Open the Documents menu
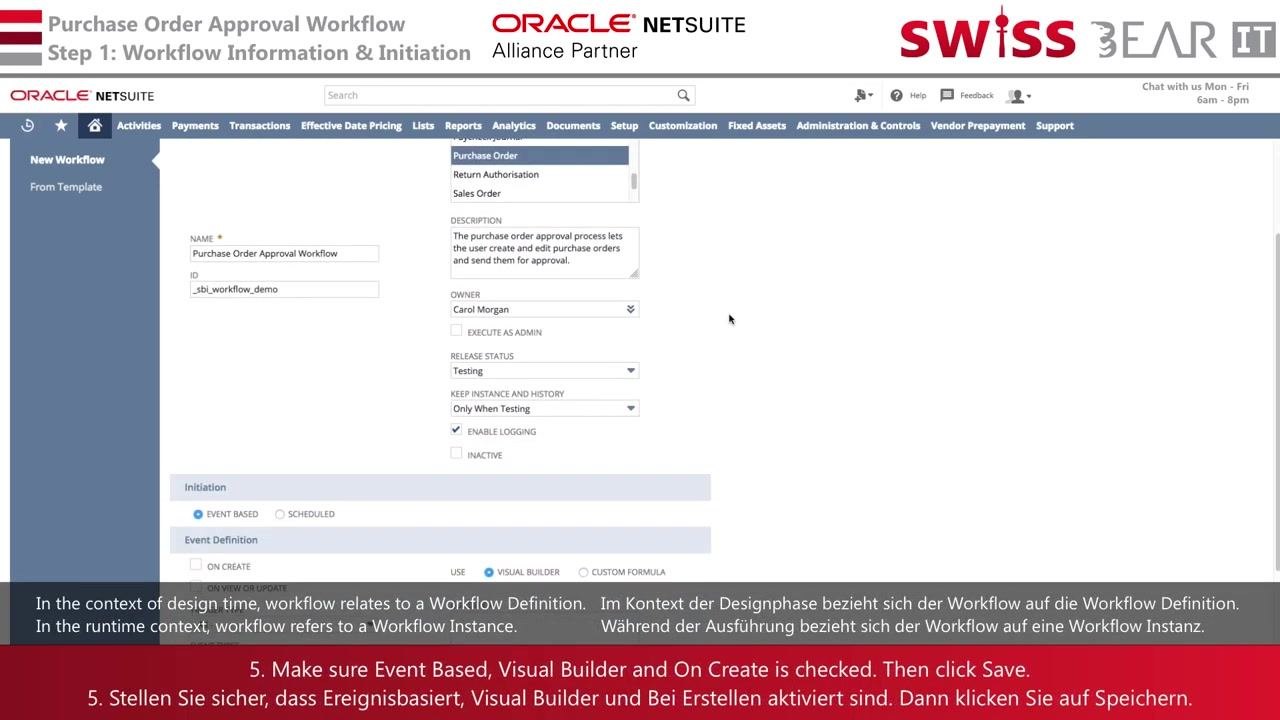1280x720 pixels. click(x=573, y=126)
